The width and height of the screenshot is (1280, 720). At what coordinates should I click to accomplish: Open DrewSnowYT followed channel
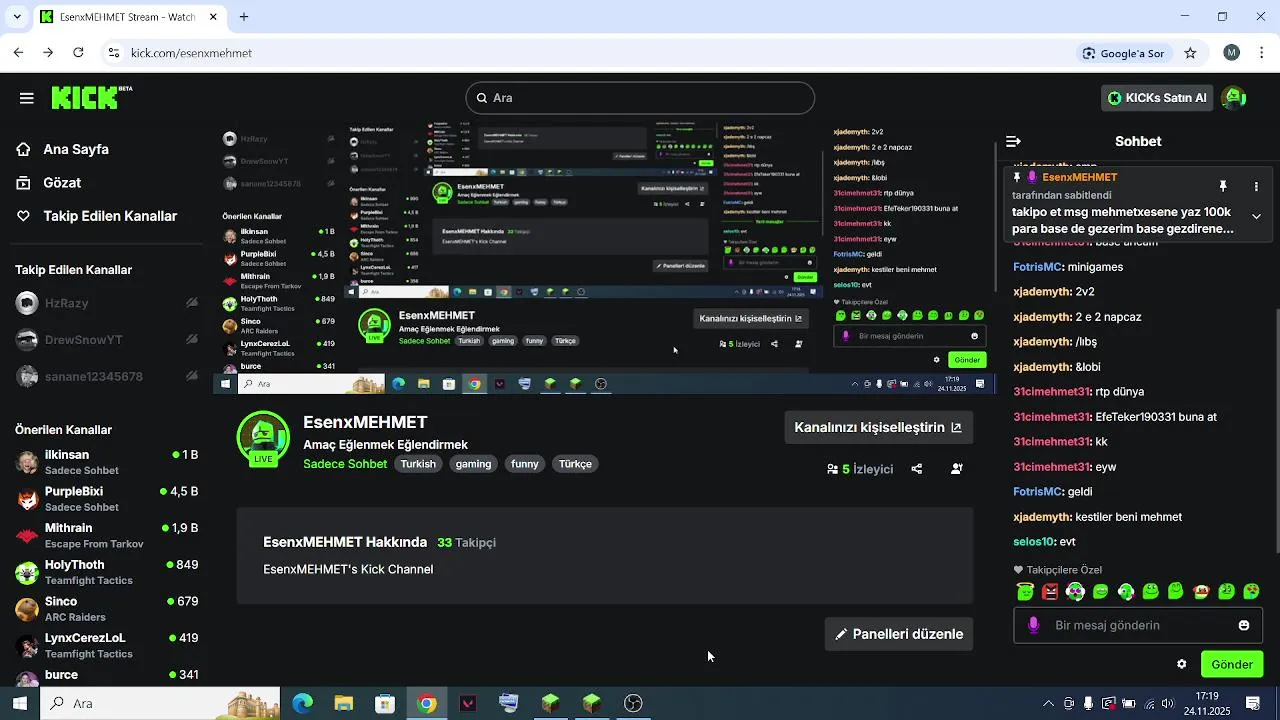pos(107,340)
